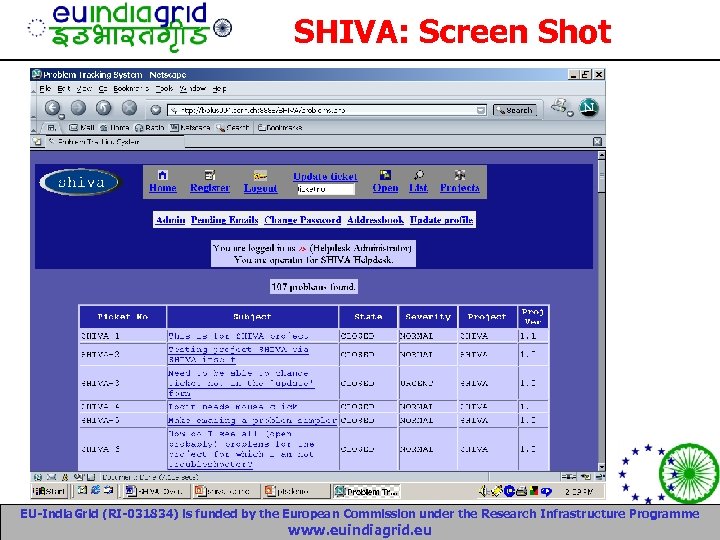
Task: Go back with Netscape Back arrow
Action: pos(53,108)
